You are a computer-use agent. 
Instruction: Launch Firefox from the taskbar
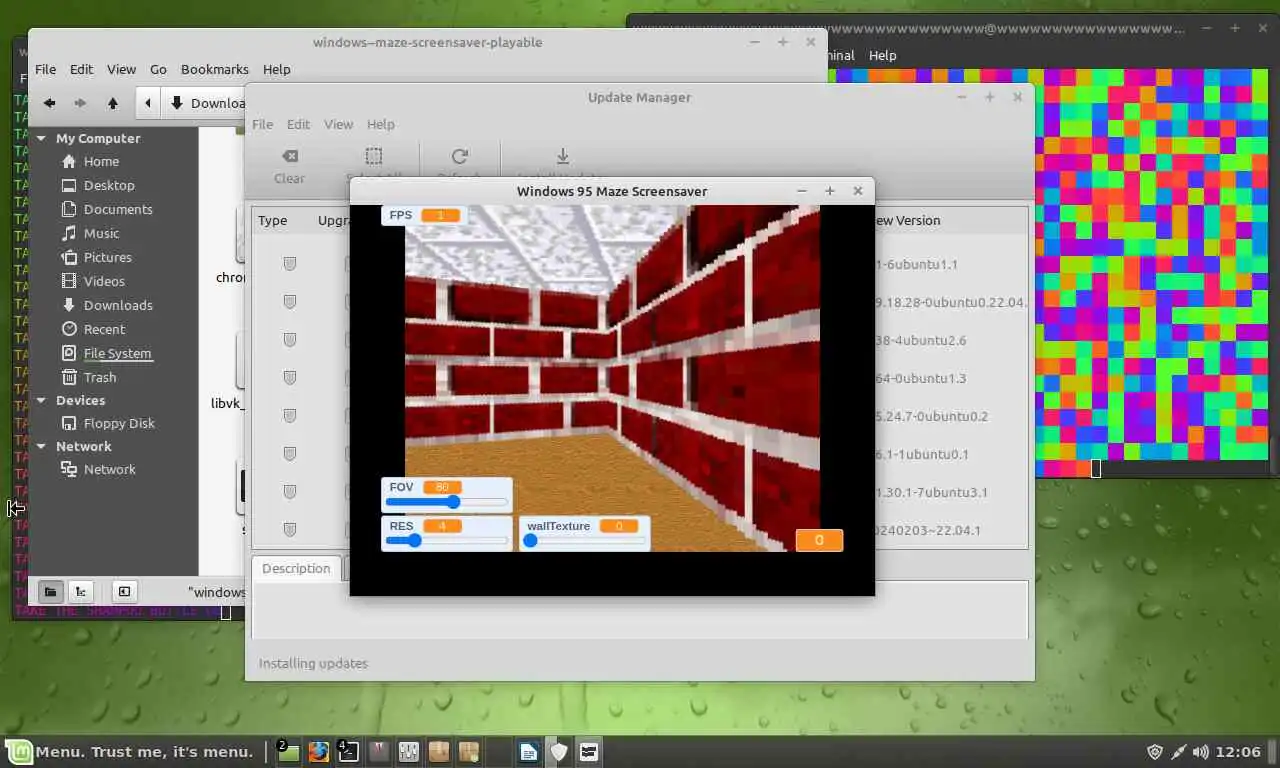pyautogui.click(x=318, y=751)
